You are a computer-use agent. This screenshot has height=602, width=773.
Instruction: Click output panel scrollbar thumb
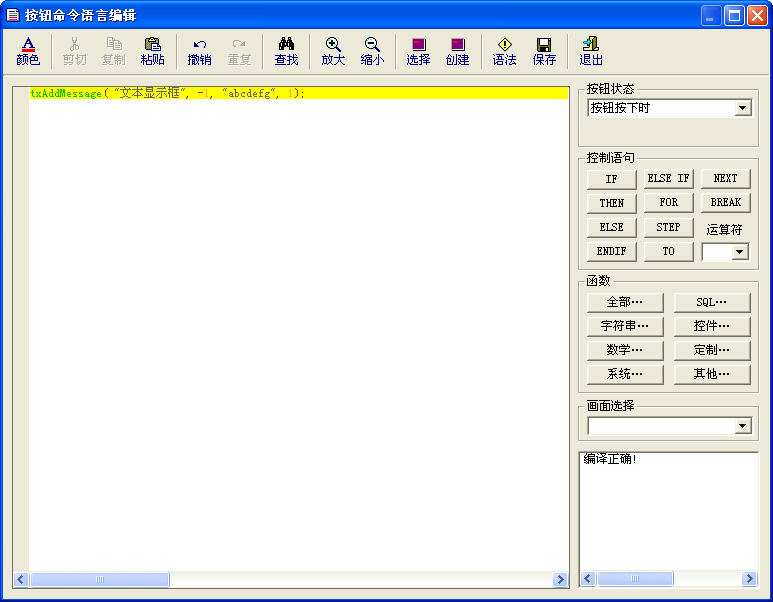635,578
